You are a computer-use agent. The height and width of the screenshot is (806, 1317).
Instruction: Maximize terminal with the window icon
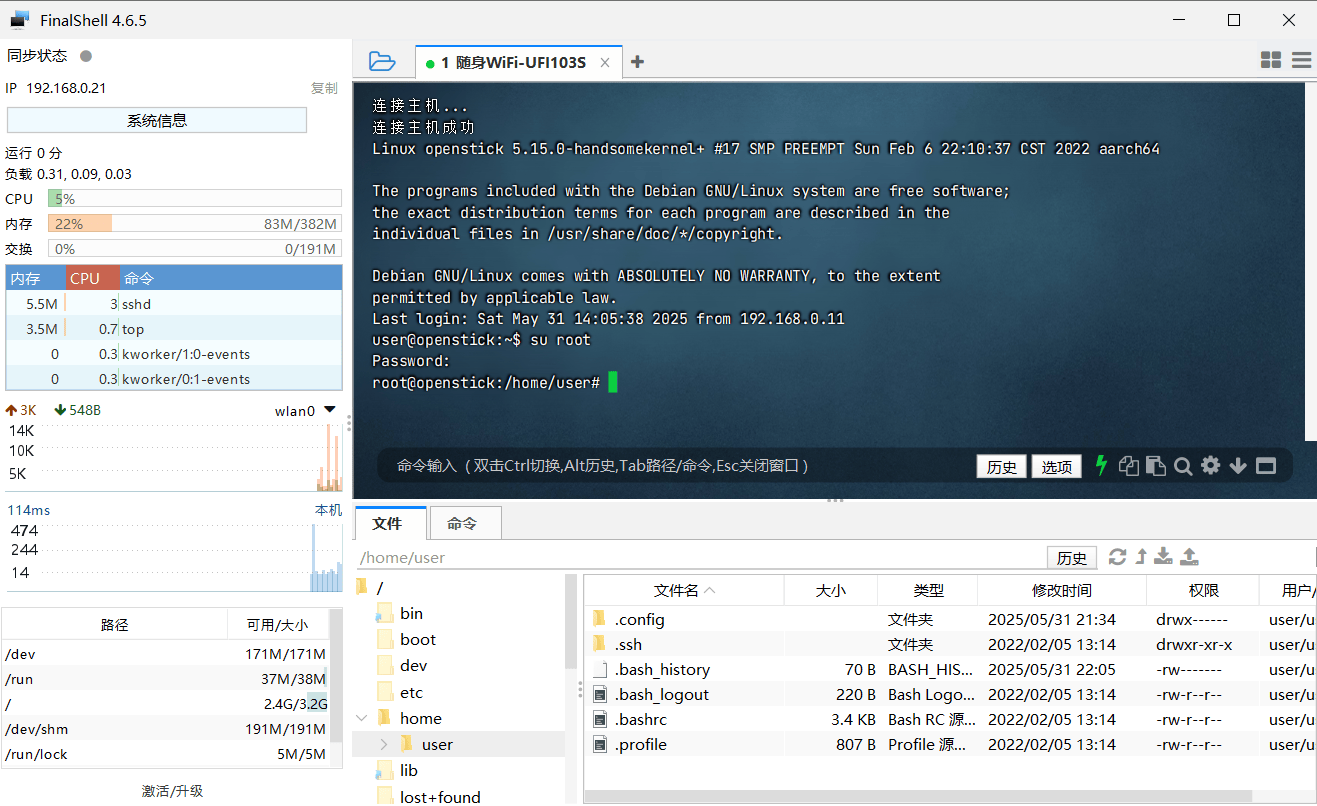1266,466
